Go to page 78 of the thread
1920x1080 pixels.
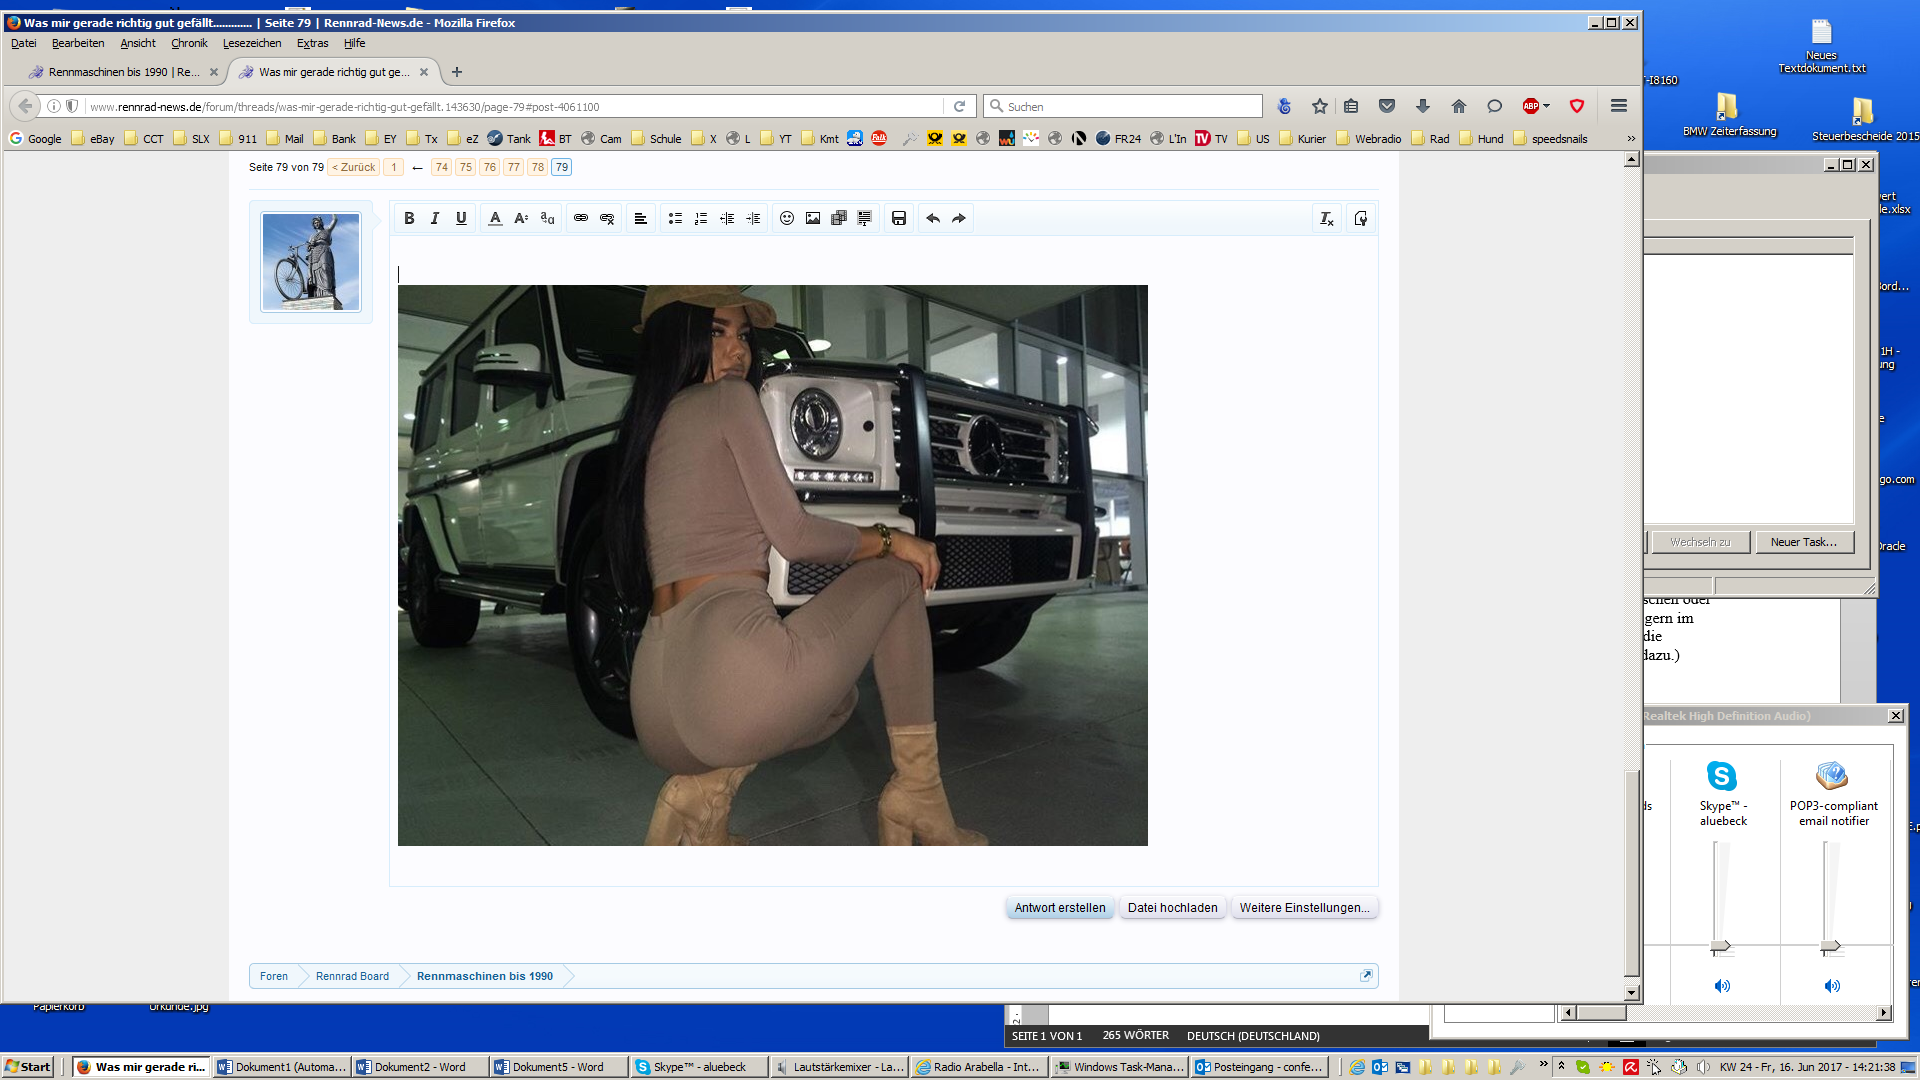pos(538,167)
